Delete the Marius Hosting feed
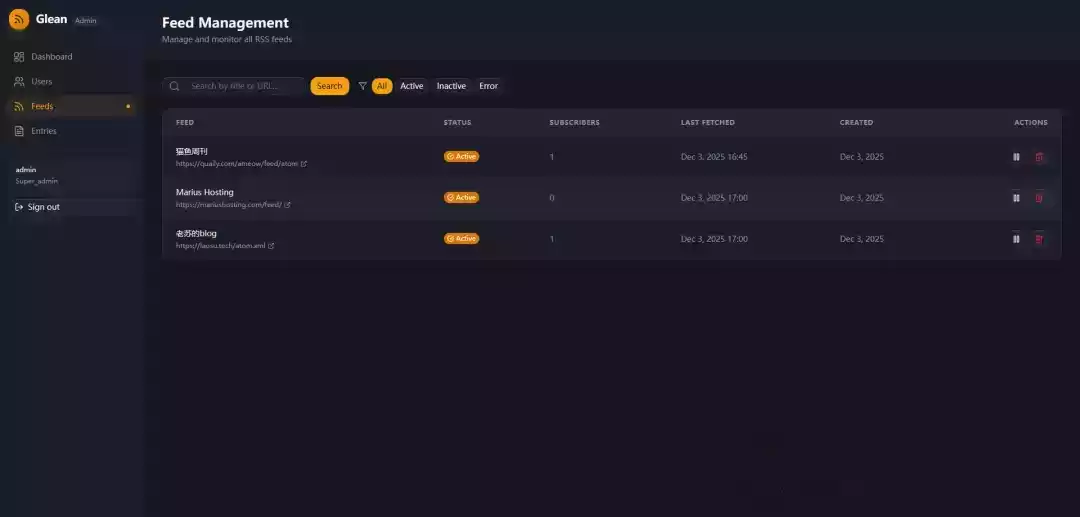Viewport: 1080px width, 517px height. coord(1039,198)
